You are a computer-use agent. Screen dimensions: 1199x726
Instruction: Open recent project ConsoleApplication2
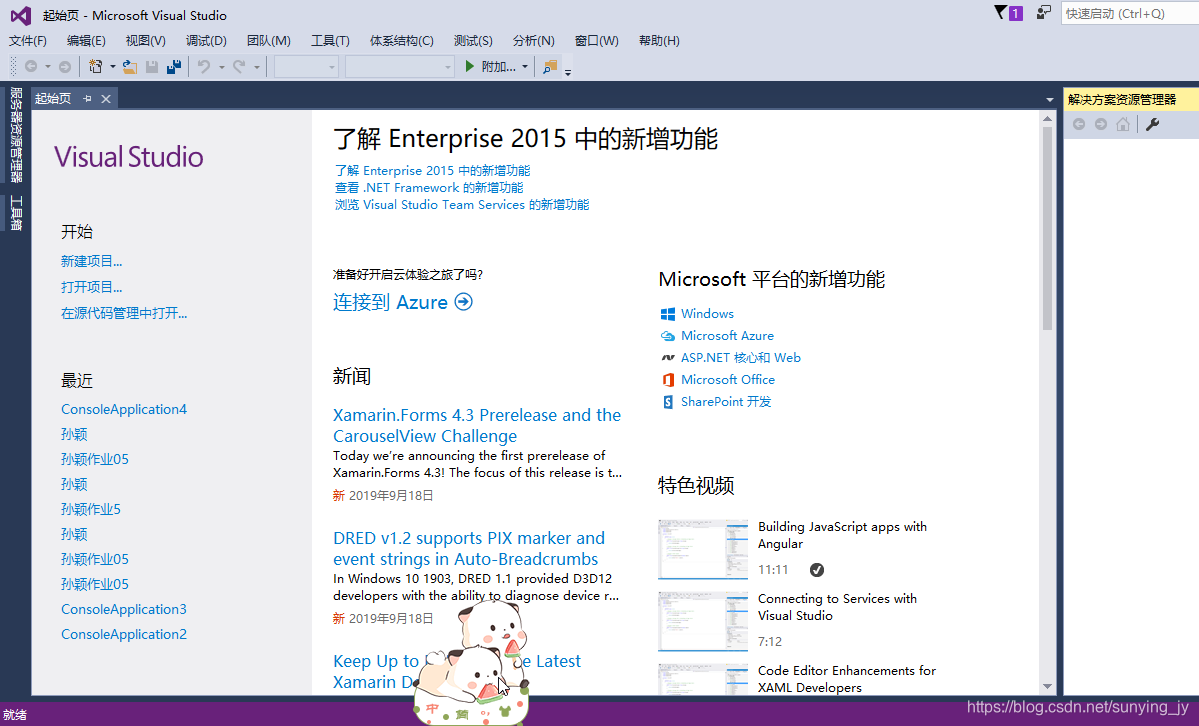point(124,634)
